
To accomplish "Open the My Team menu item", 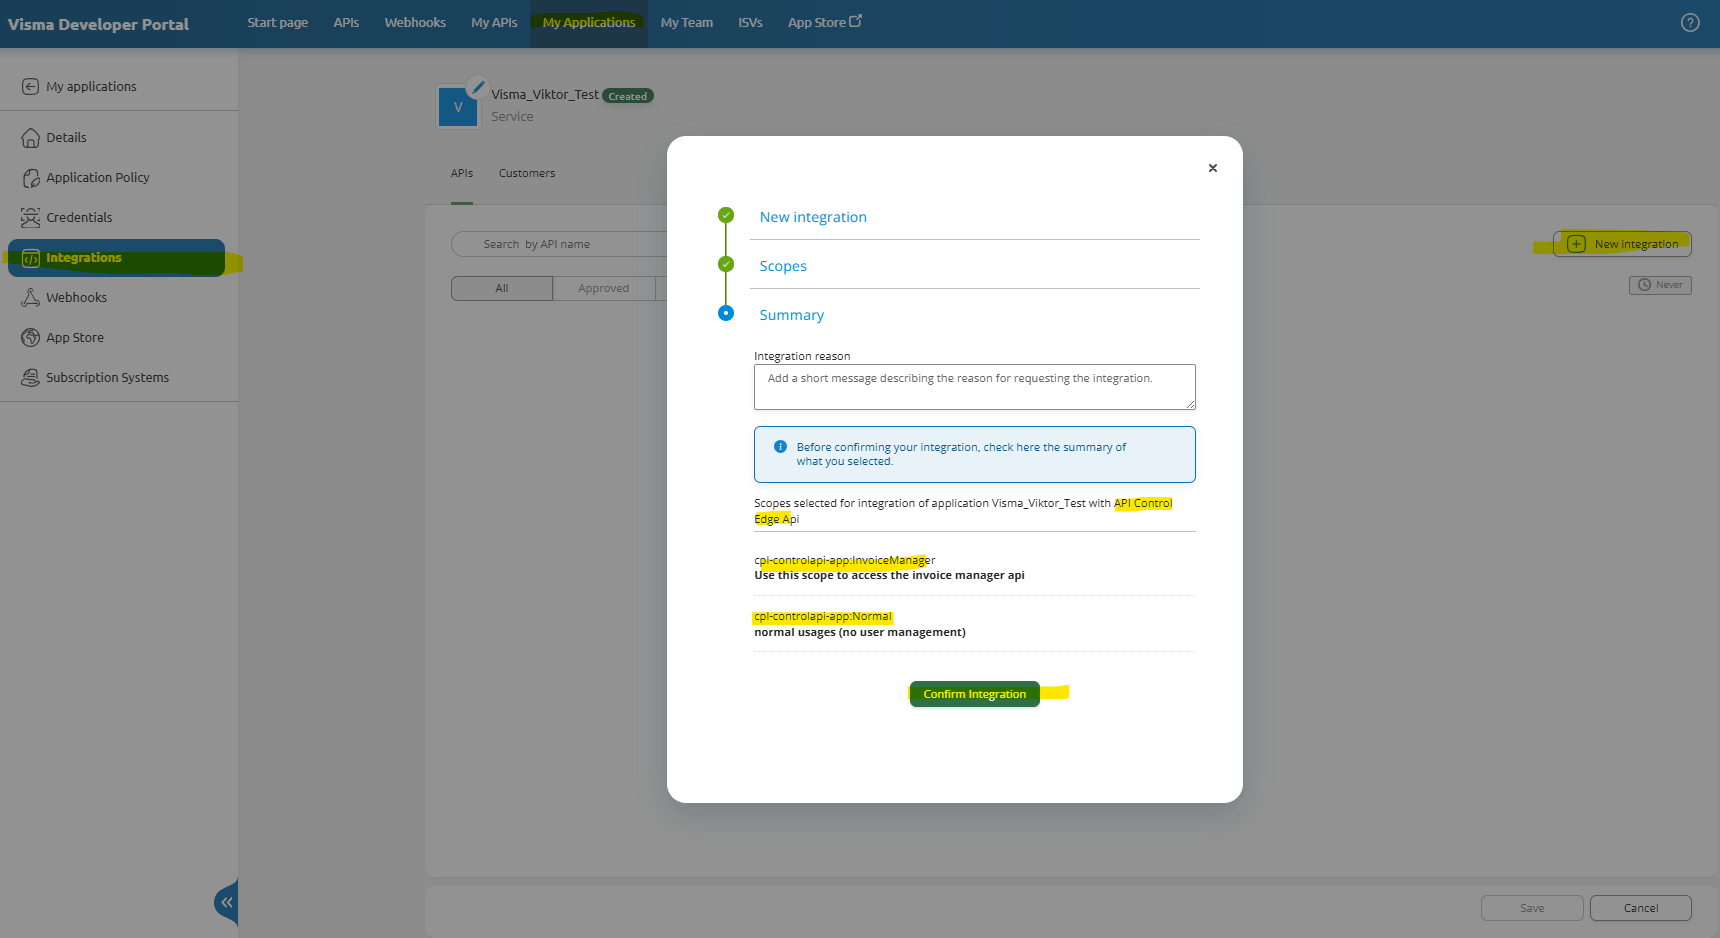I will coord(687,23).
